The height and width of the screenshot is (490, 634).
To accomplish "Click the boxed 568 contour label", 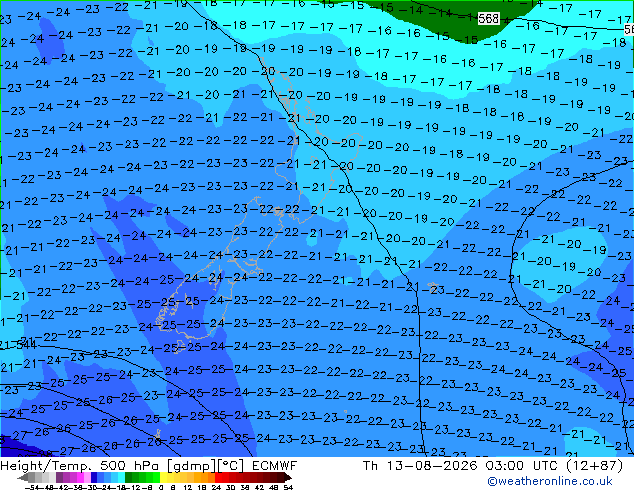I will (488, 19).
